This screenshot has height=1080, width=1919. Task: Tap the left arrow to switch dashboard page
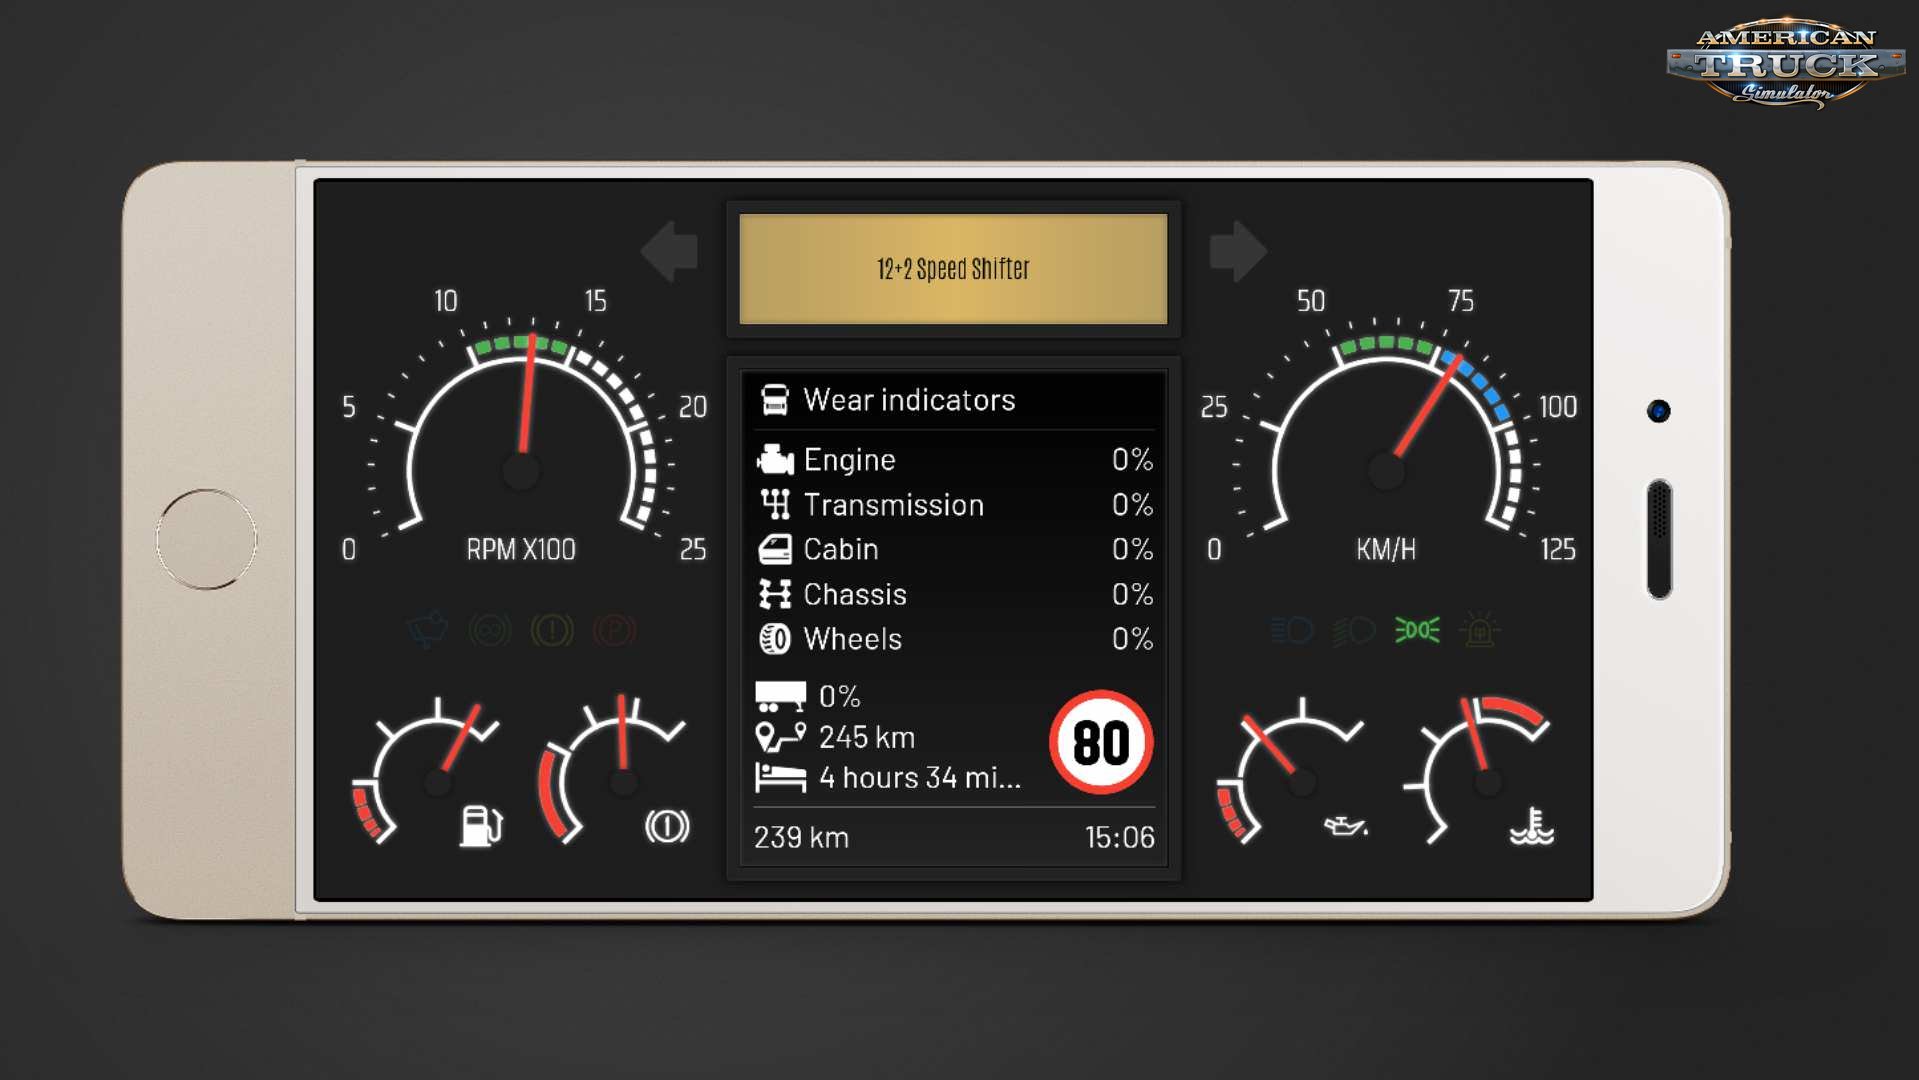[669, 250]
